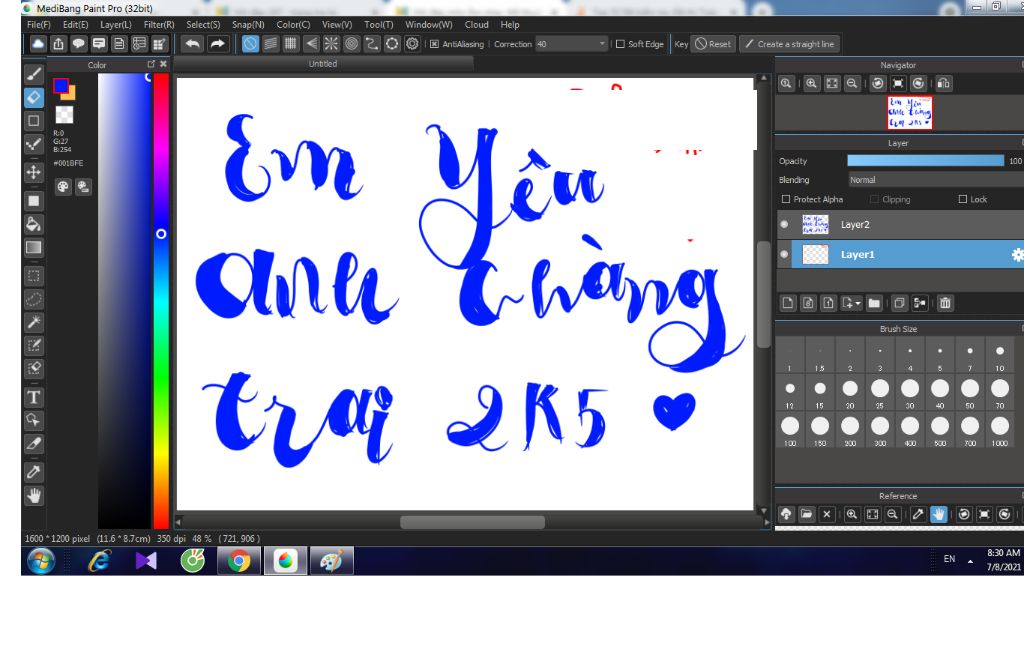Toggle the AntiAliasing checkbox

tap(435, 44)
